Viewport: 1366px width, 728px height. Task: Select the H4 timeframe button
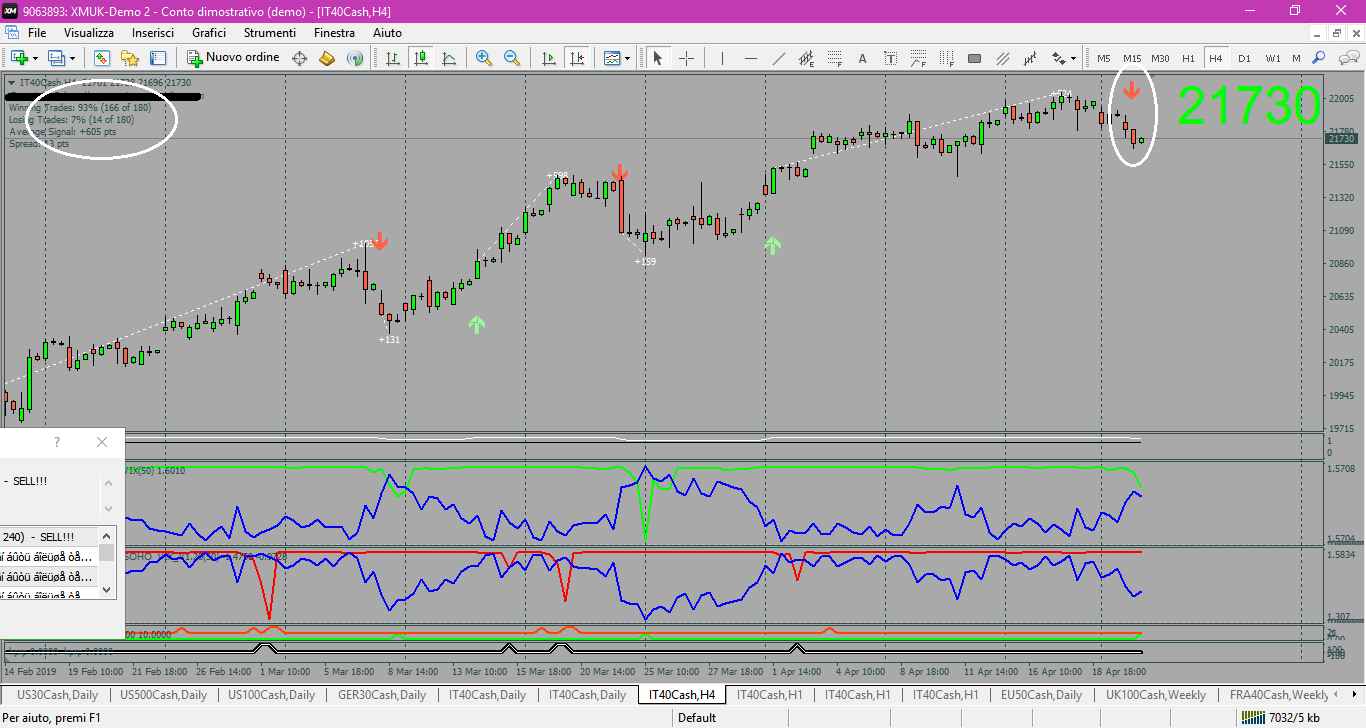click(1216, 58)
